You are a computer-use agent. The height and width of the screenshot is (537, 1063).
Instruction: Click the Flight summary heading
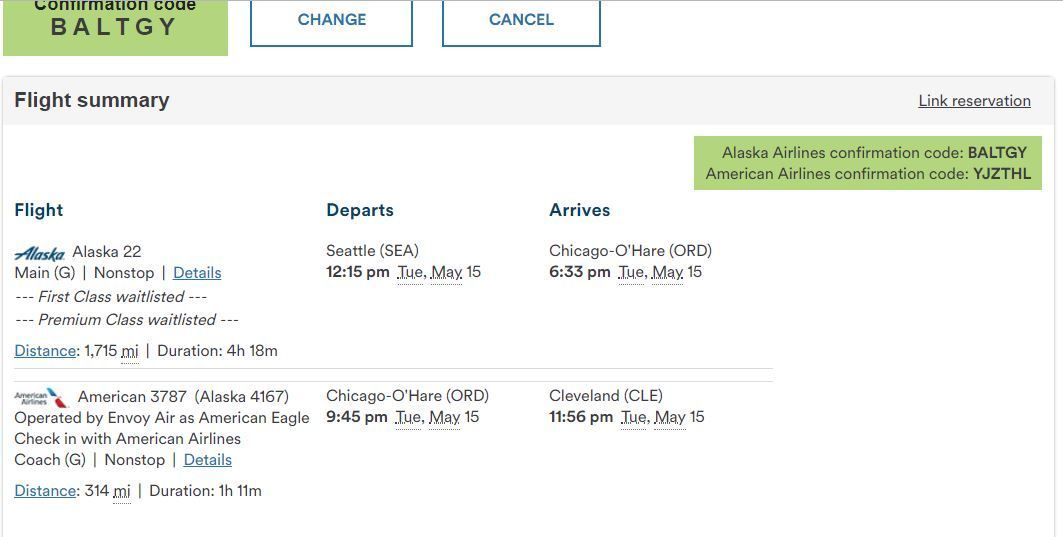click(x=92, y=100)
